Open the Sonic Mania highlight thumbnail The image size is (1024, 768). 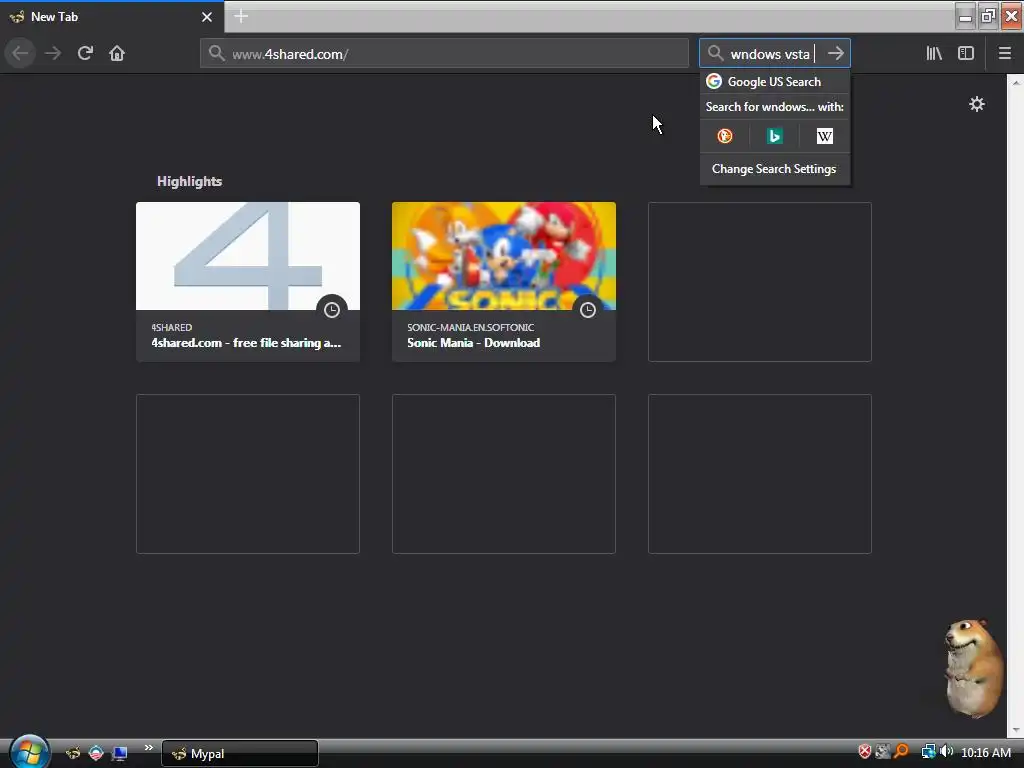pyautogui.click(x=504, y=256)
